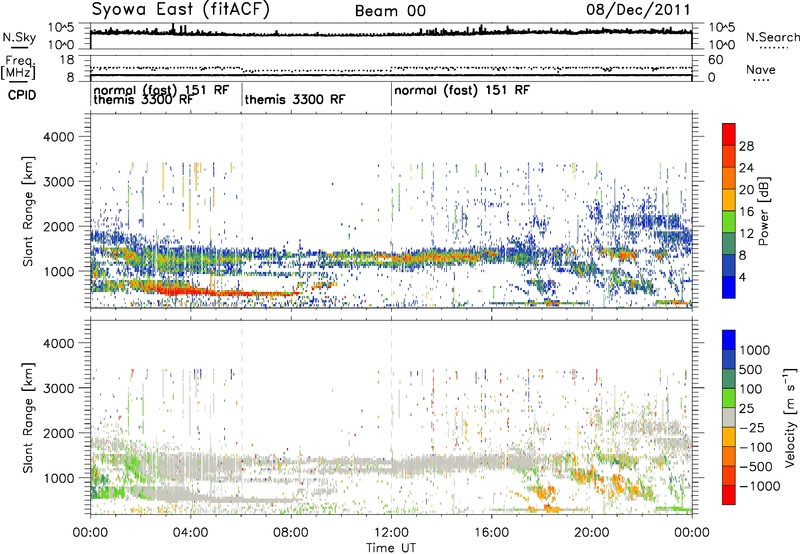Click the 'Beam 00' label
800x554 pixels.
coord(390,11)
